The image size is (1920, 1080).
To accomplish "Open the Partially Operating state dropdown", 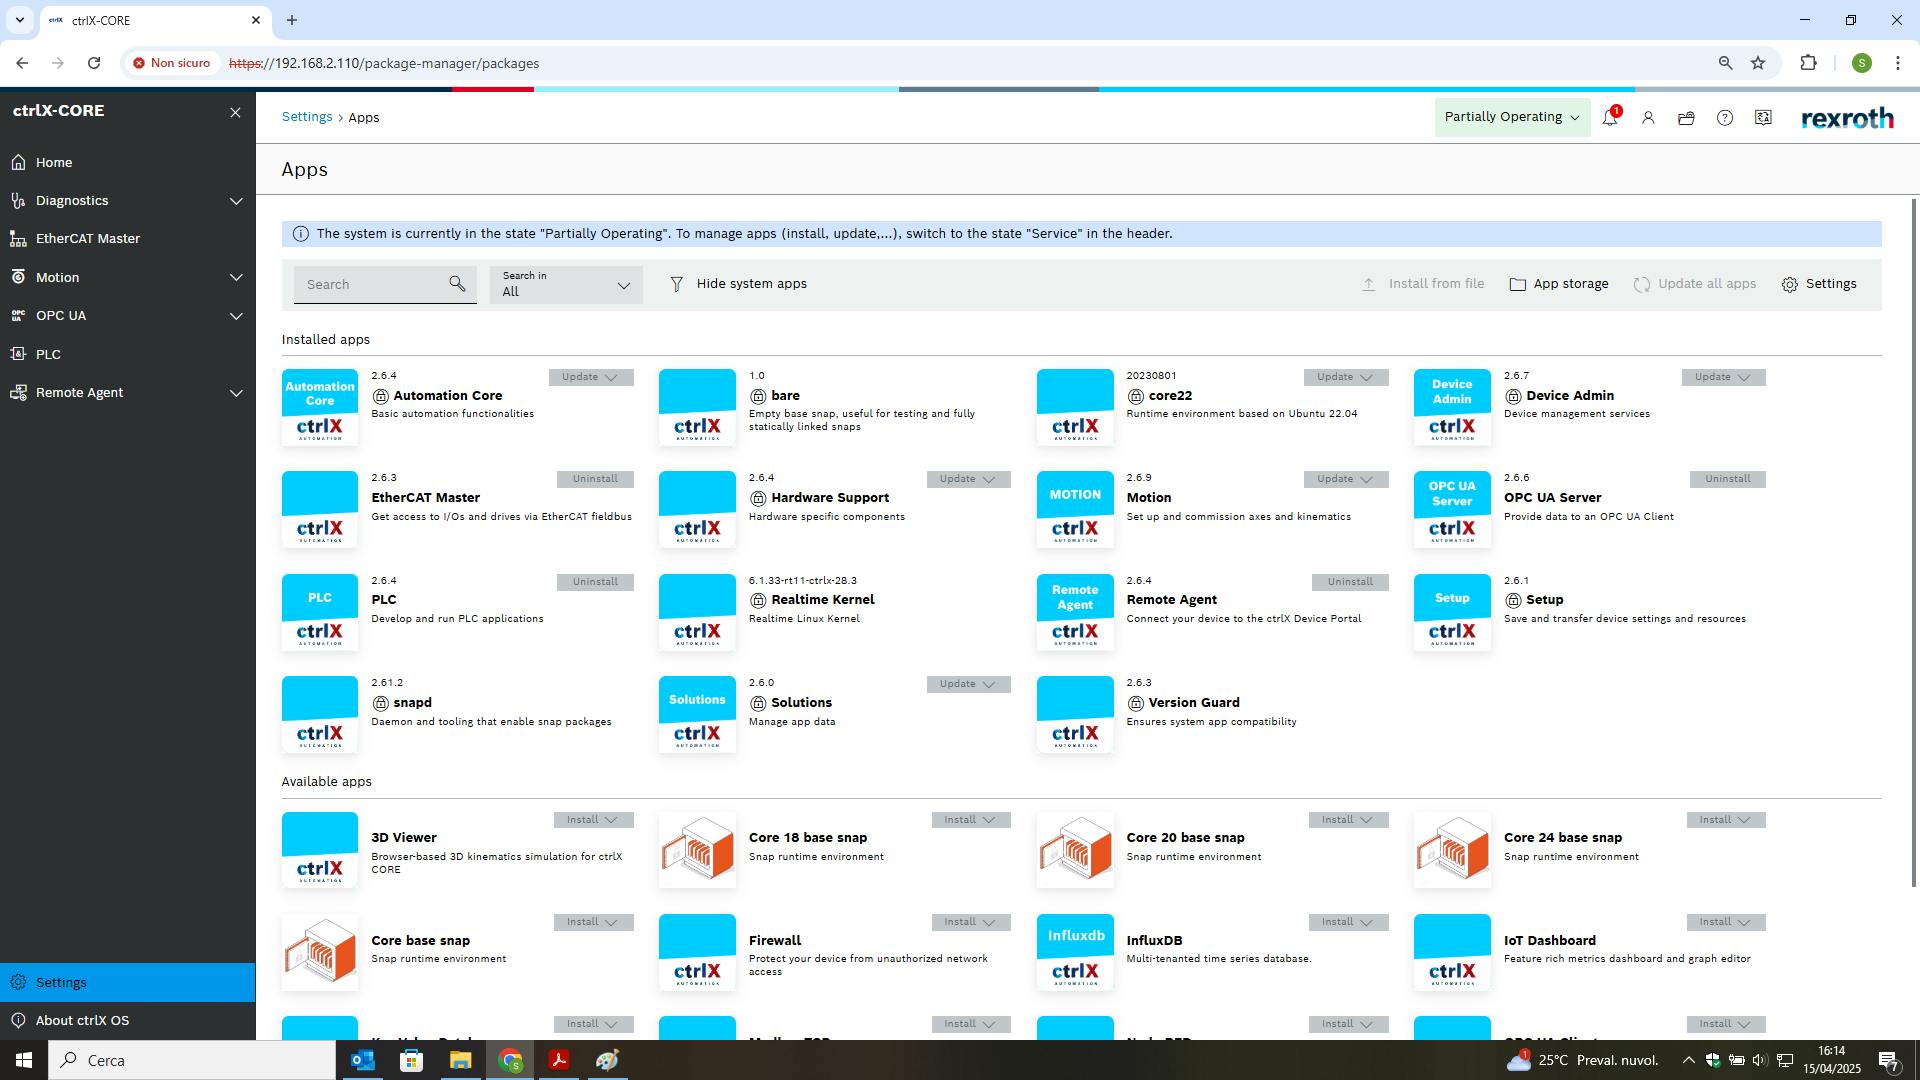I will point(1511,117).
